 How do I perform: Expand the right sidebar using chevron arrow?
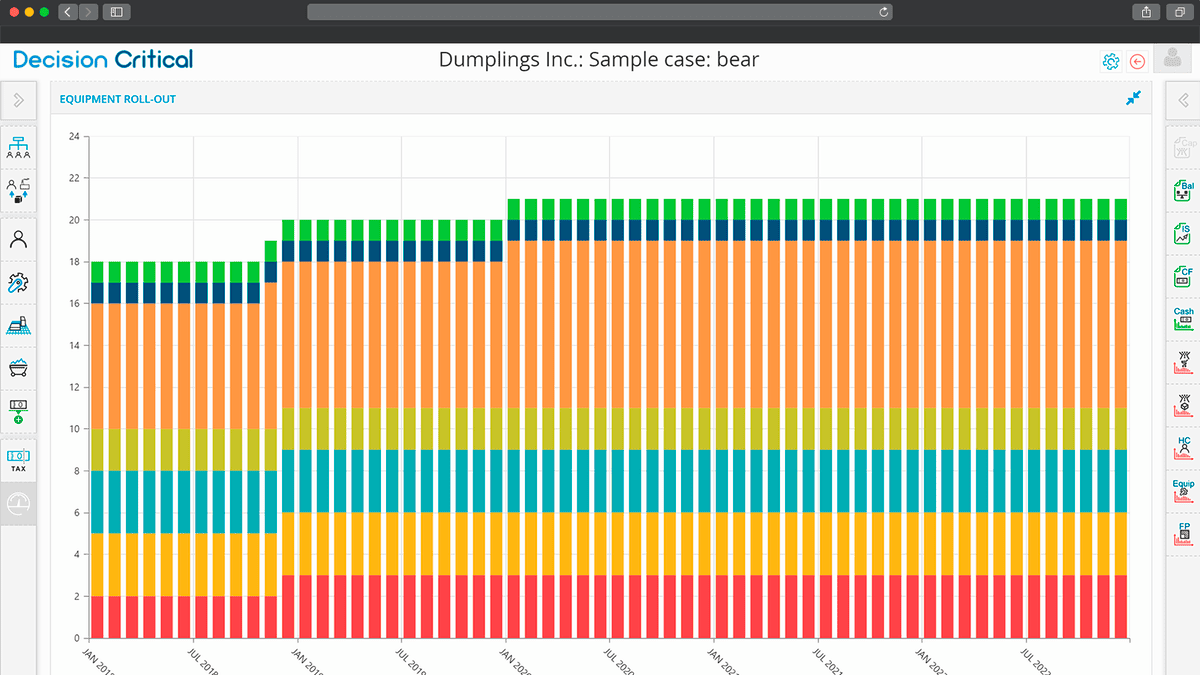pos(1183,100)
